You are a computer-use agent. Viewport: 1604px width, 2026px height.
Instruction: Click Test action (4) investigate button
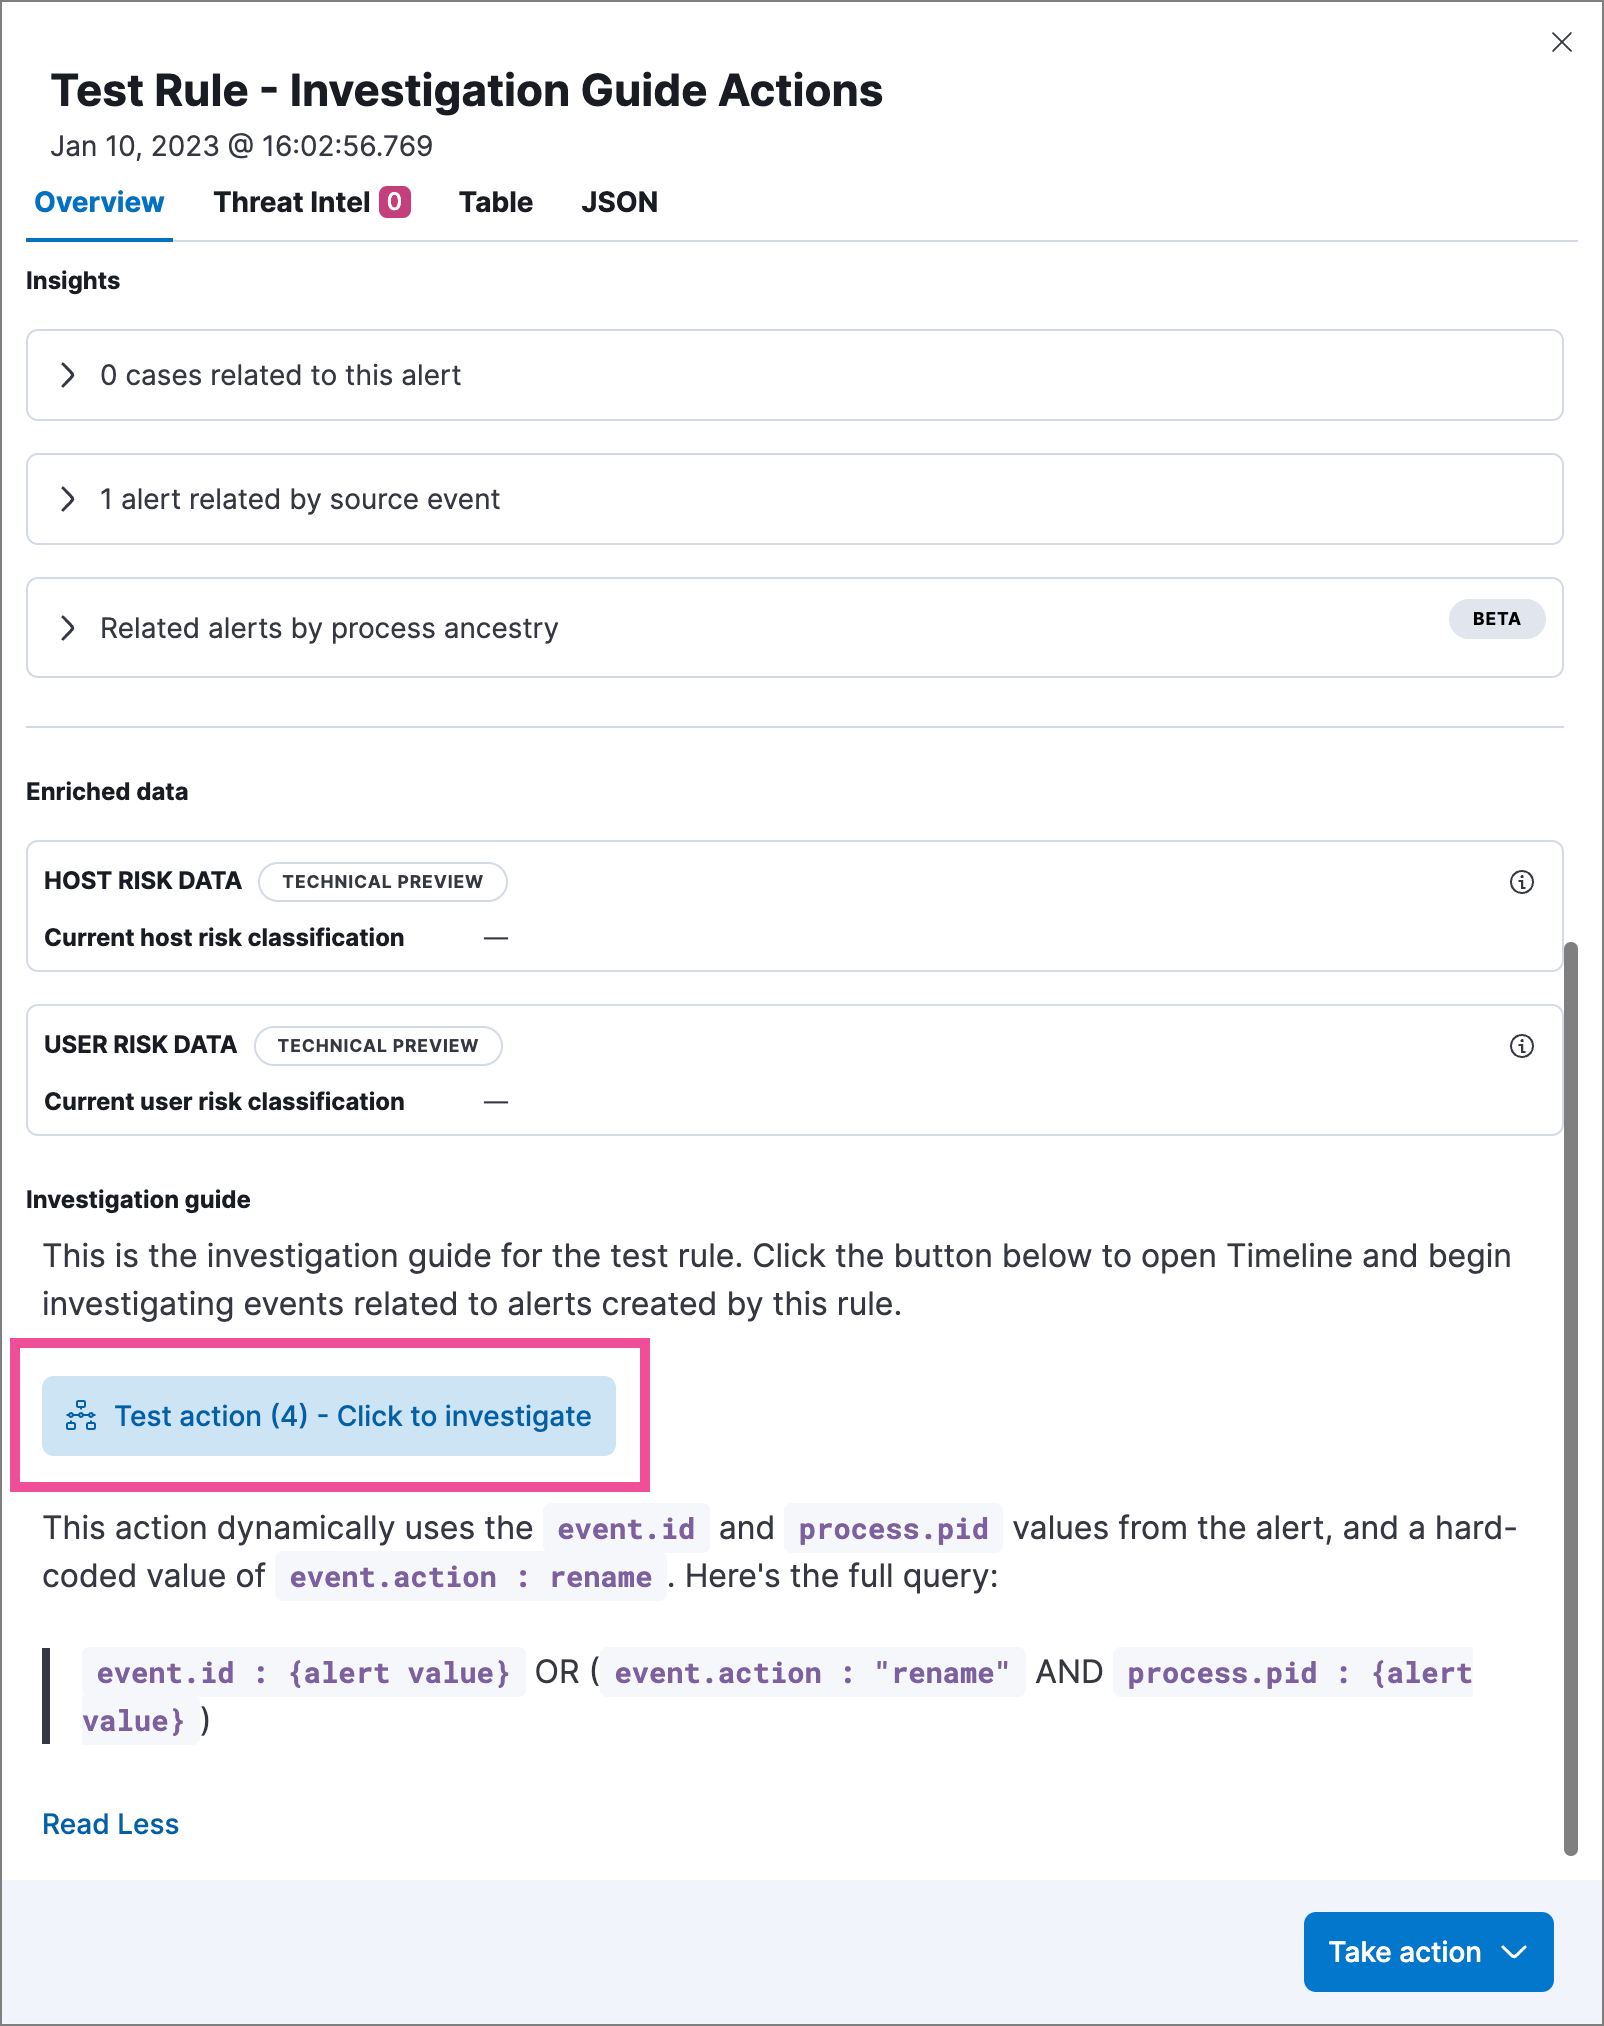click(x=352, y=1416)
